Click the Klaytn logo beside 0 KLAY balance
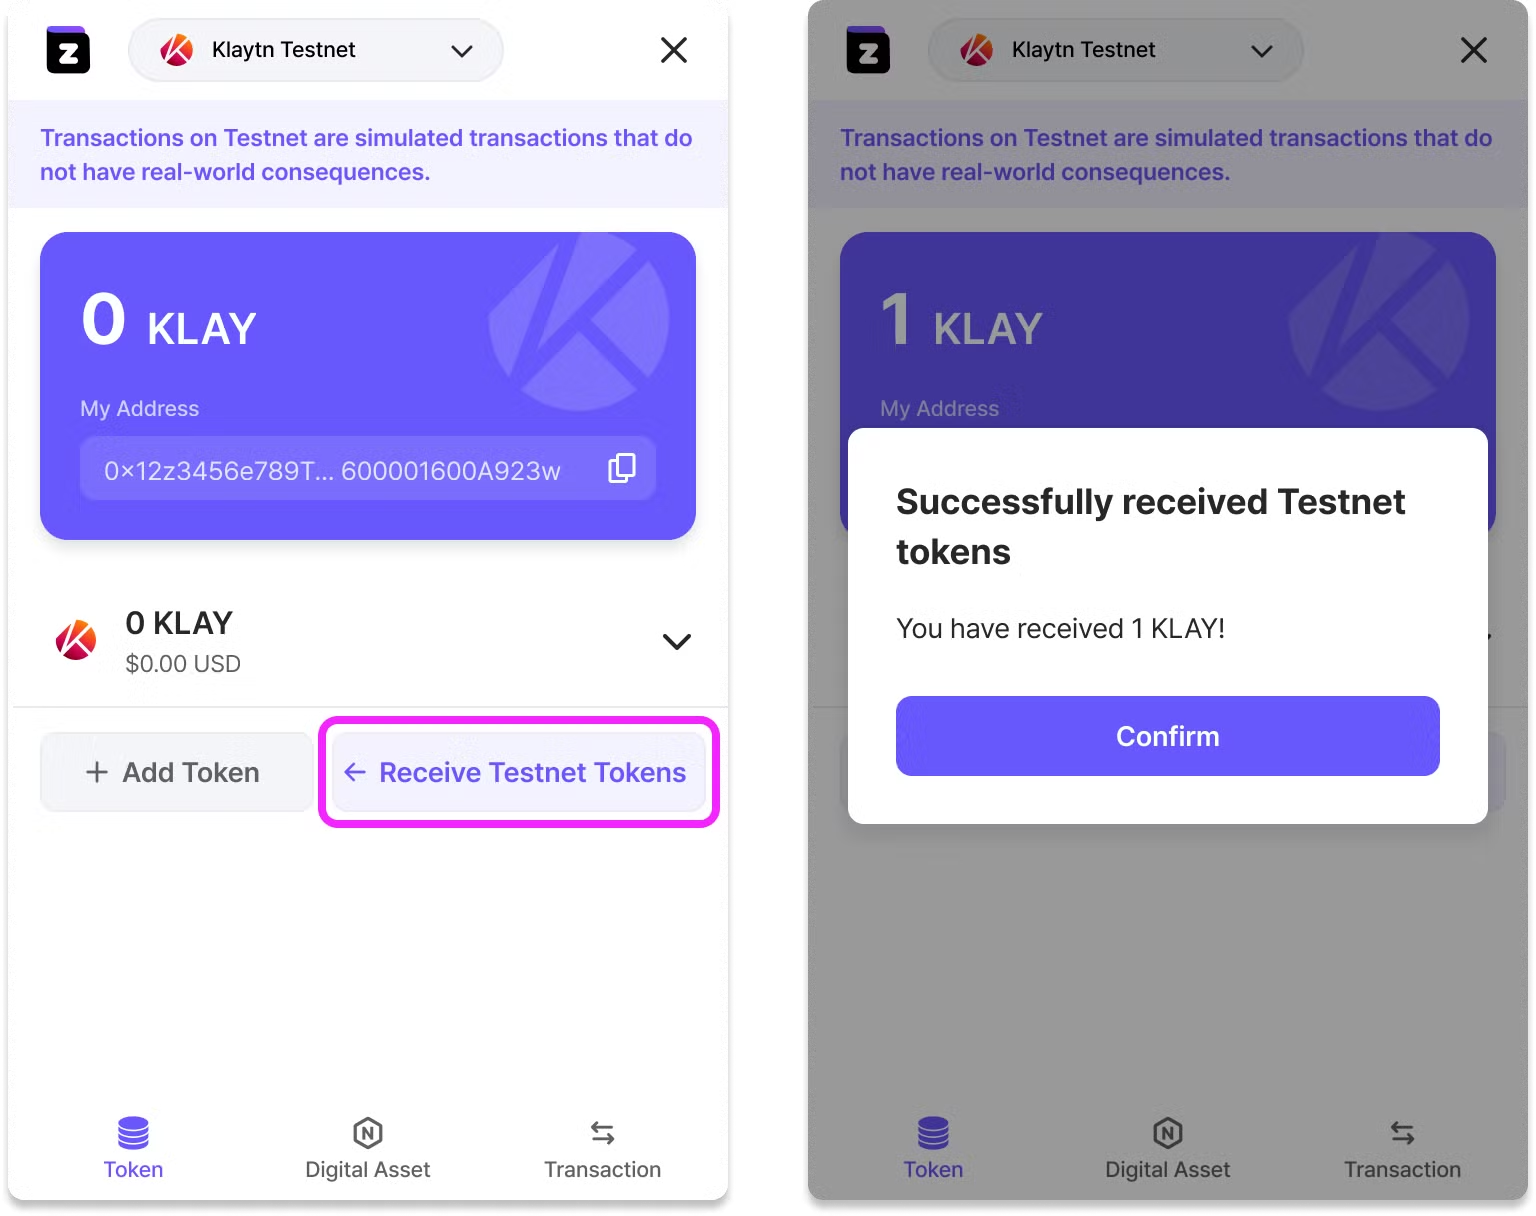 (x=76, y=640)
